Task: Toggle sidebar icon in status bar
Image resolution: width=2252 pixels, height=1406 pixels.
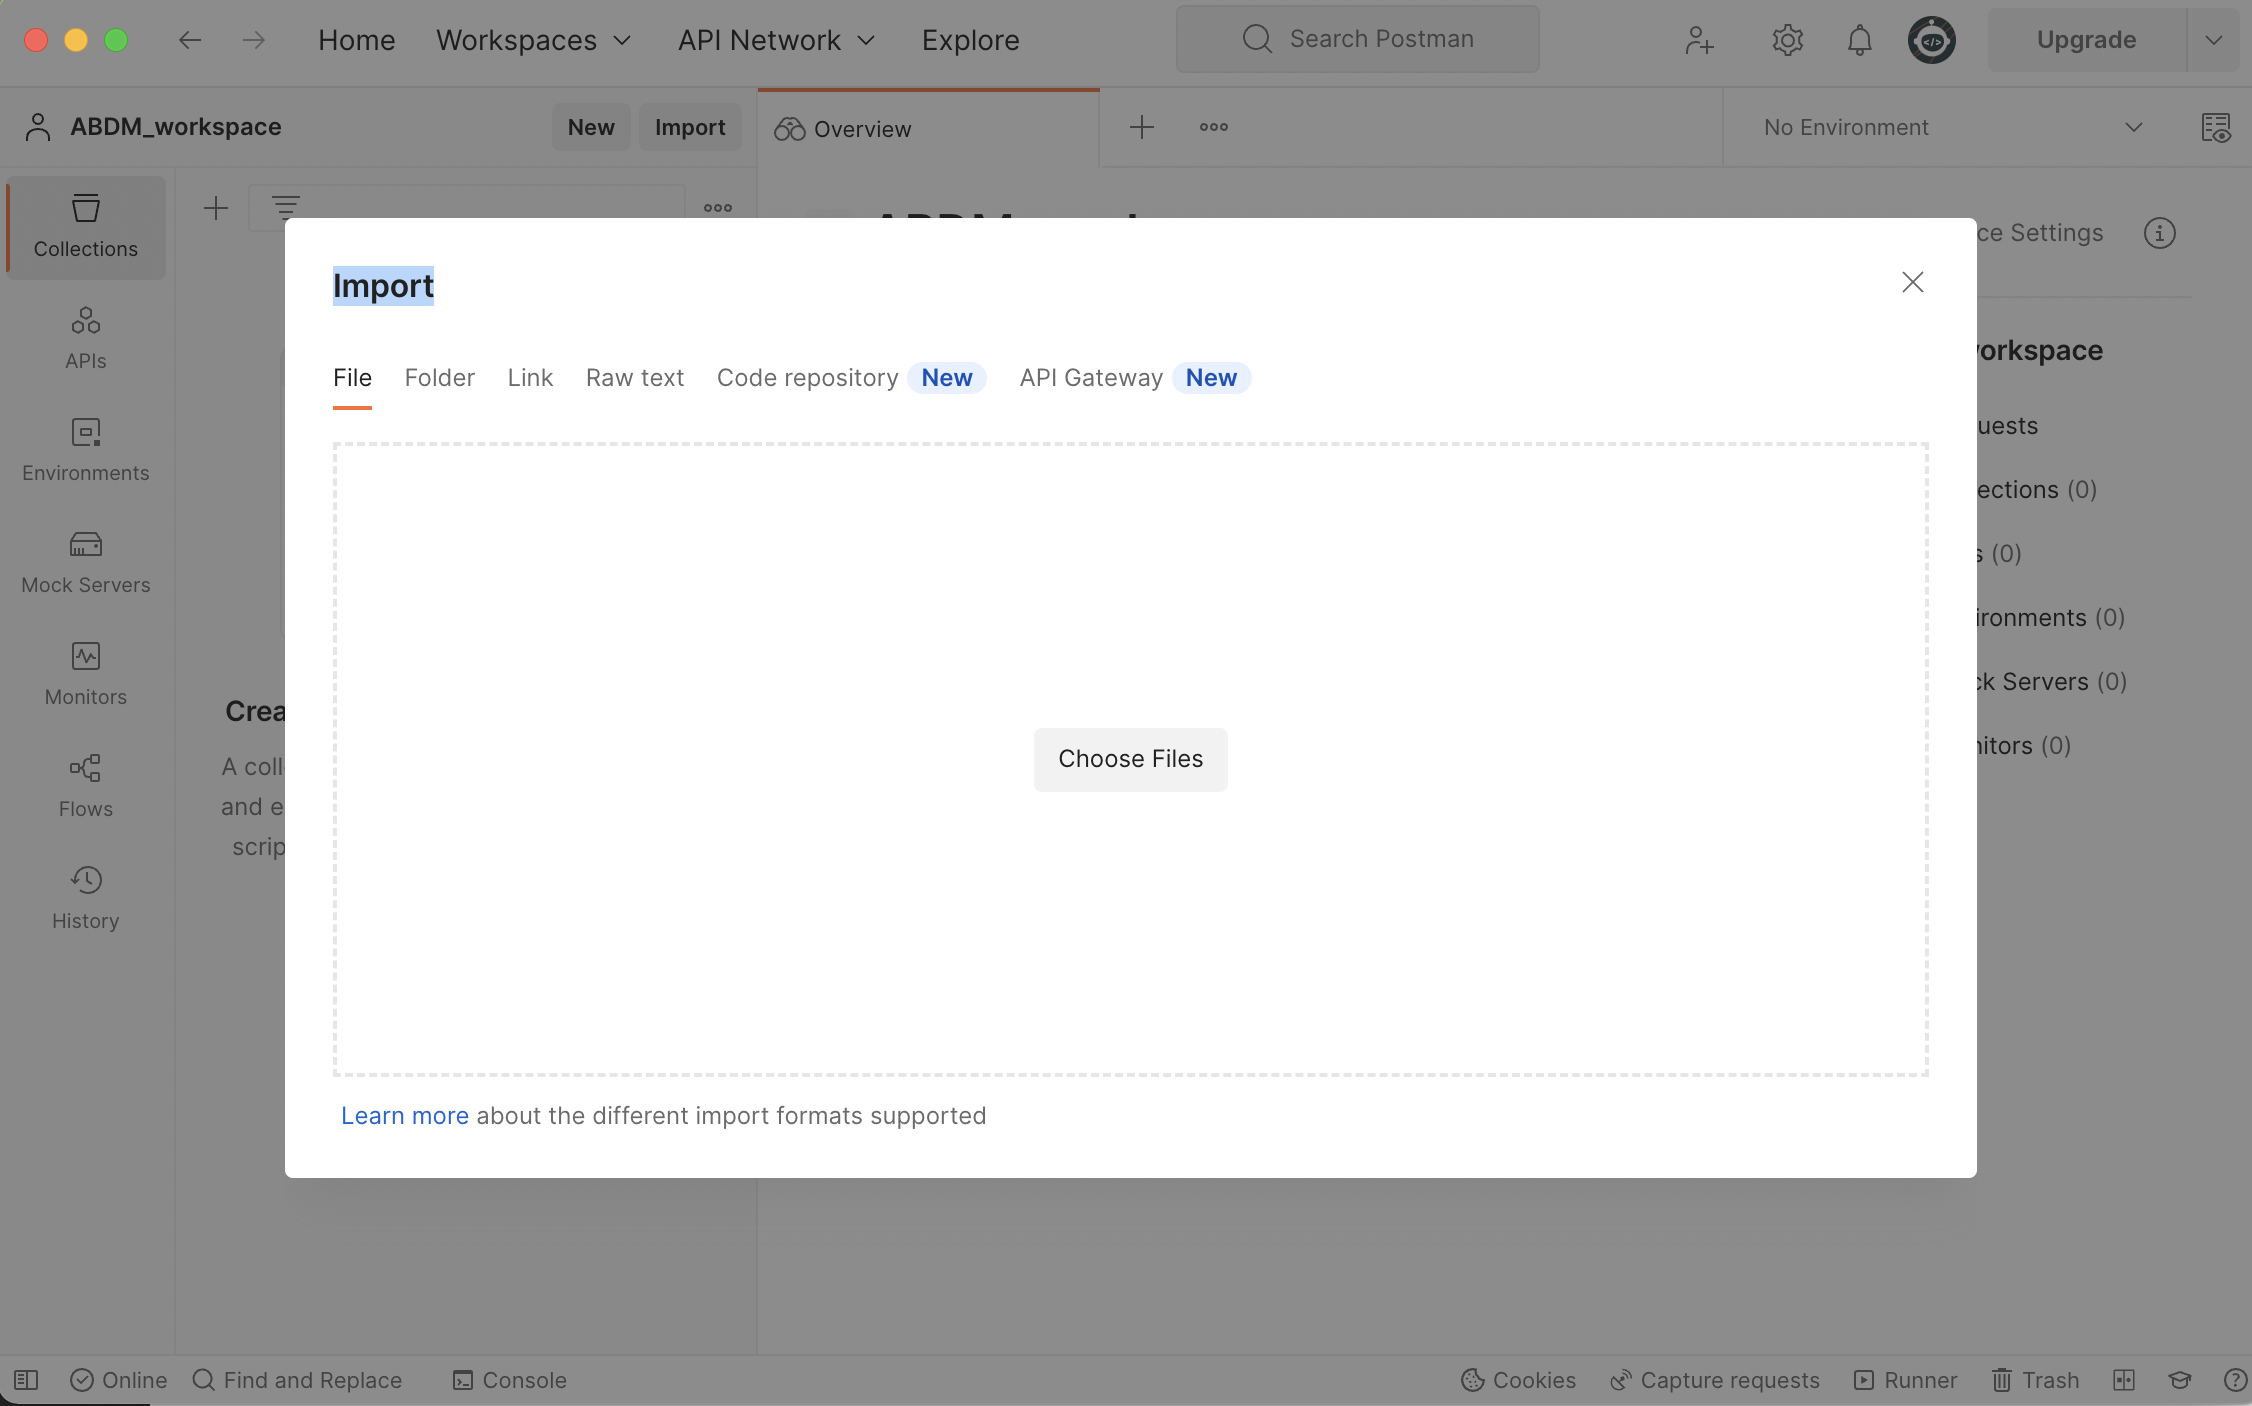Action: pos(26,1380)
